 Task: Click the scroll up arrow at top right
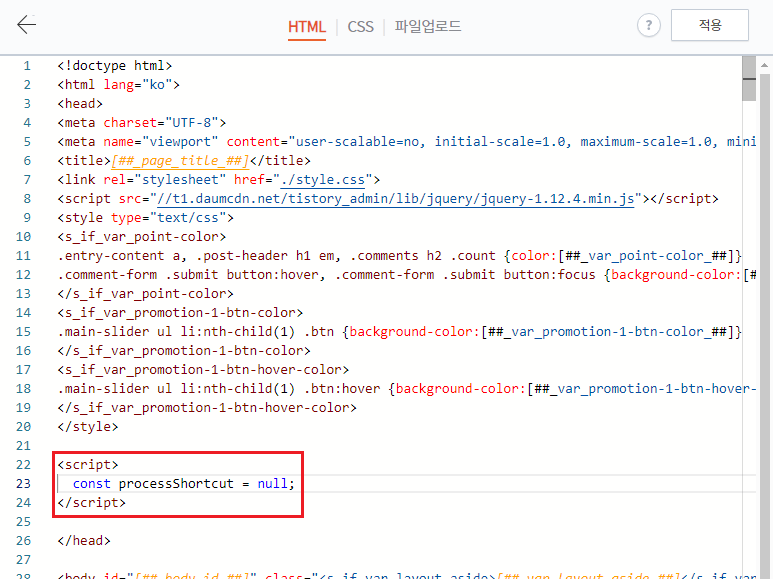764,65
